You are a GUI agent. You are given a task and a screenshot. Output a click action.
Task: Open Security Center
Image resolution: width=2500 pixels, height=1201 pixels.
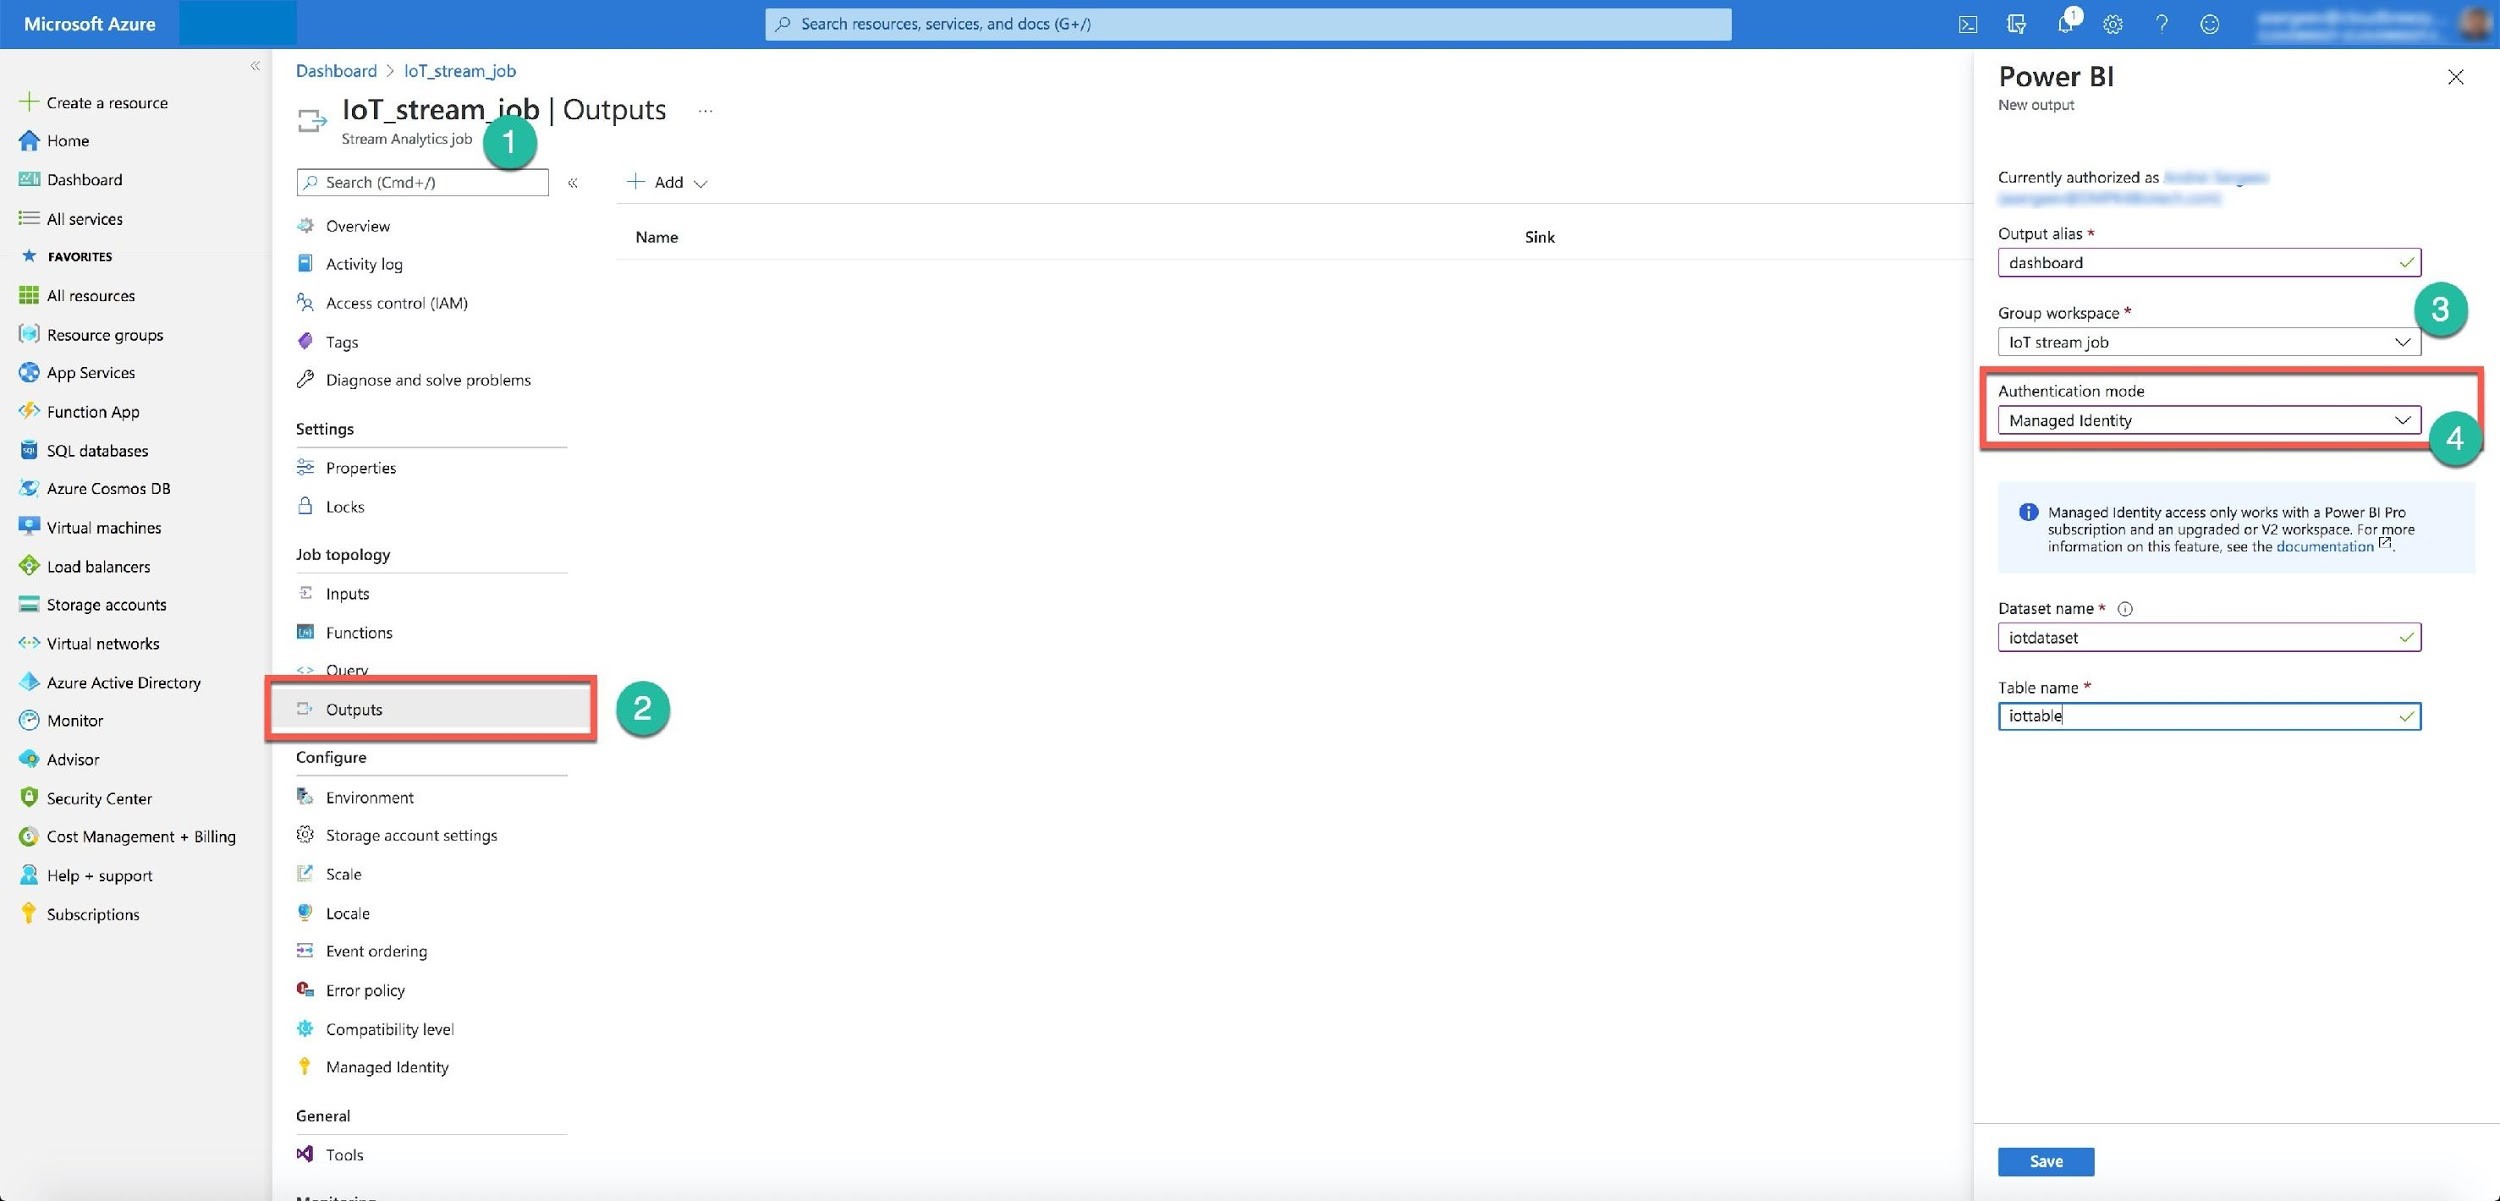tap(85, 799)
